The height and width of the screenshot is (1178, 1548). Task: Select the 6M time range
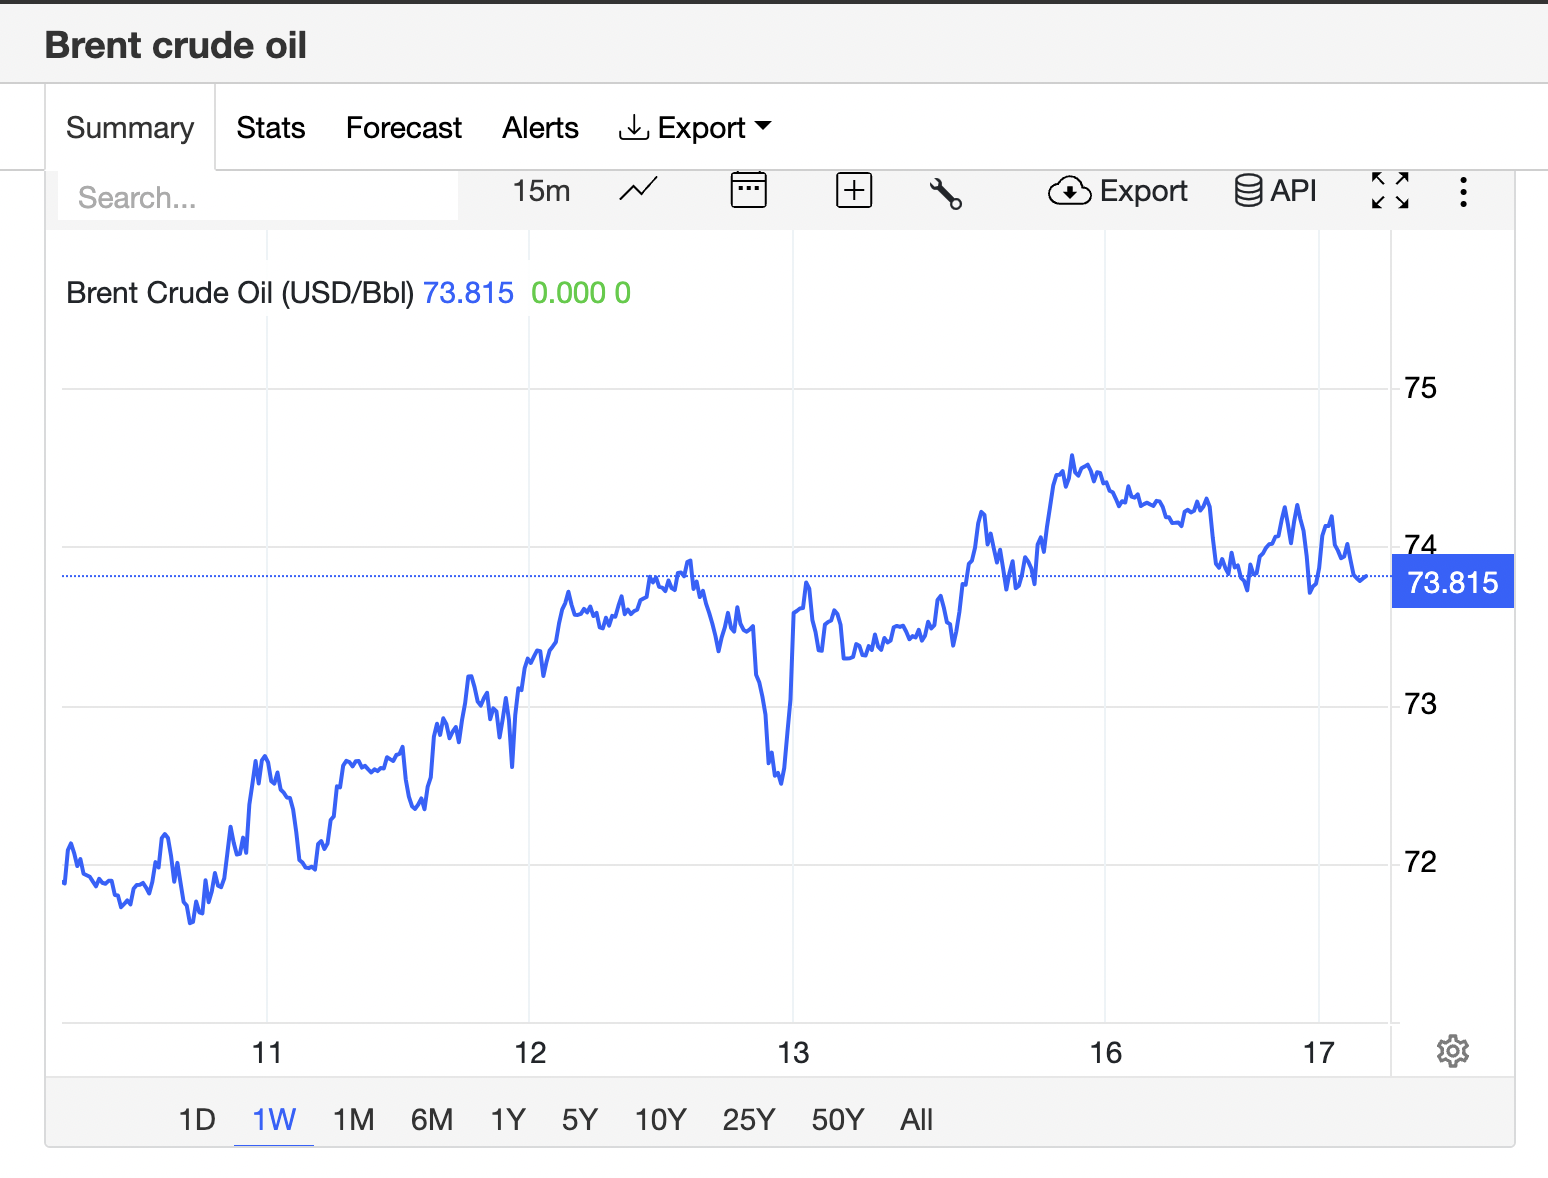432,1119
